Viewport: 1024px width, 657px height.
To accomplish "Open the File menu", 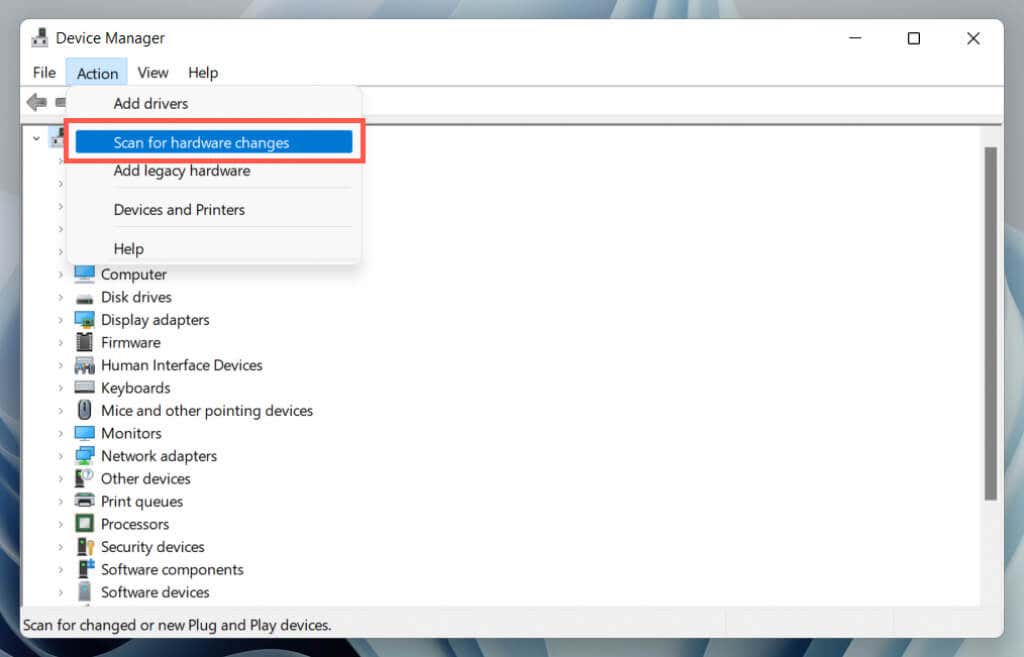I will coord(44,72).
